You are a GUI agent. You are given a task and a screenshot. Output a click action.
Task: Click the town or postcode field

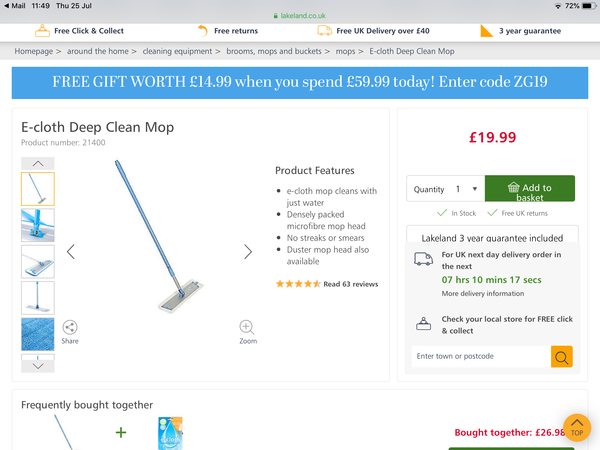click(x=480, y=356)
